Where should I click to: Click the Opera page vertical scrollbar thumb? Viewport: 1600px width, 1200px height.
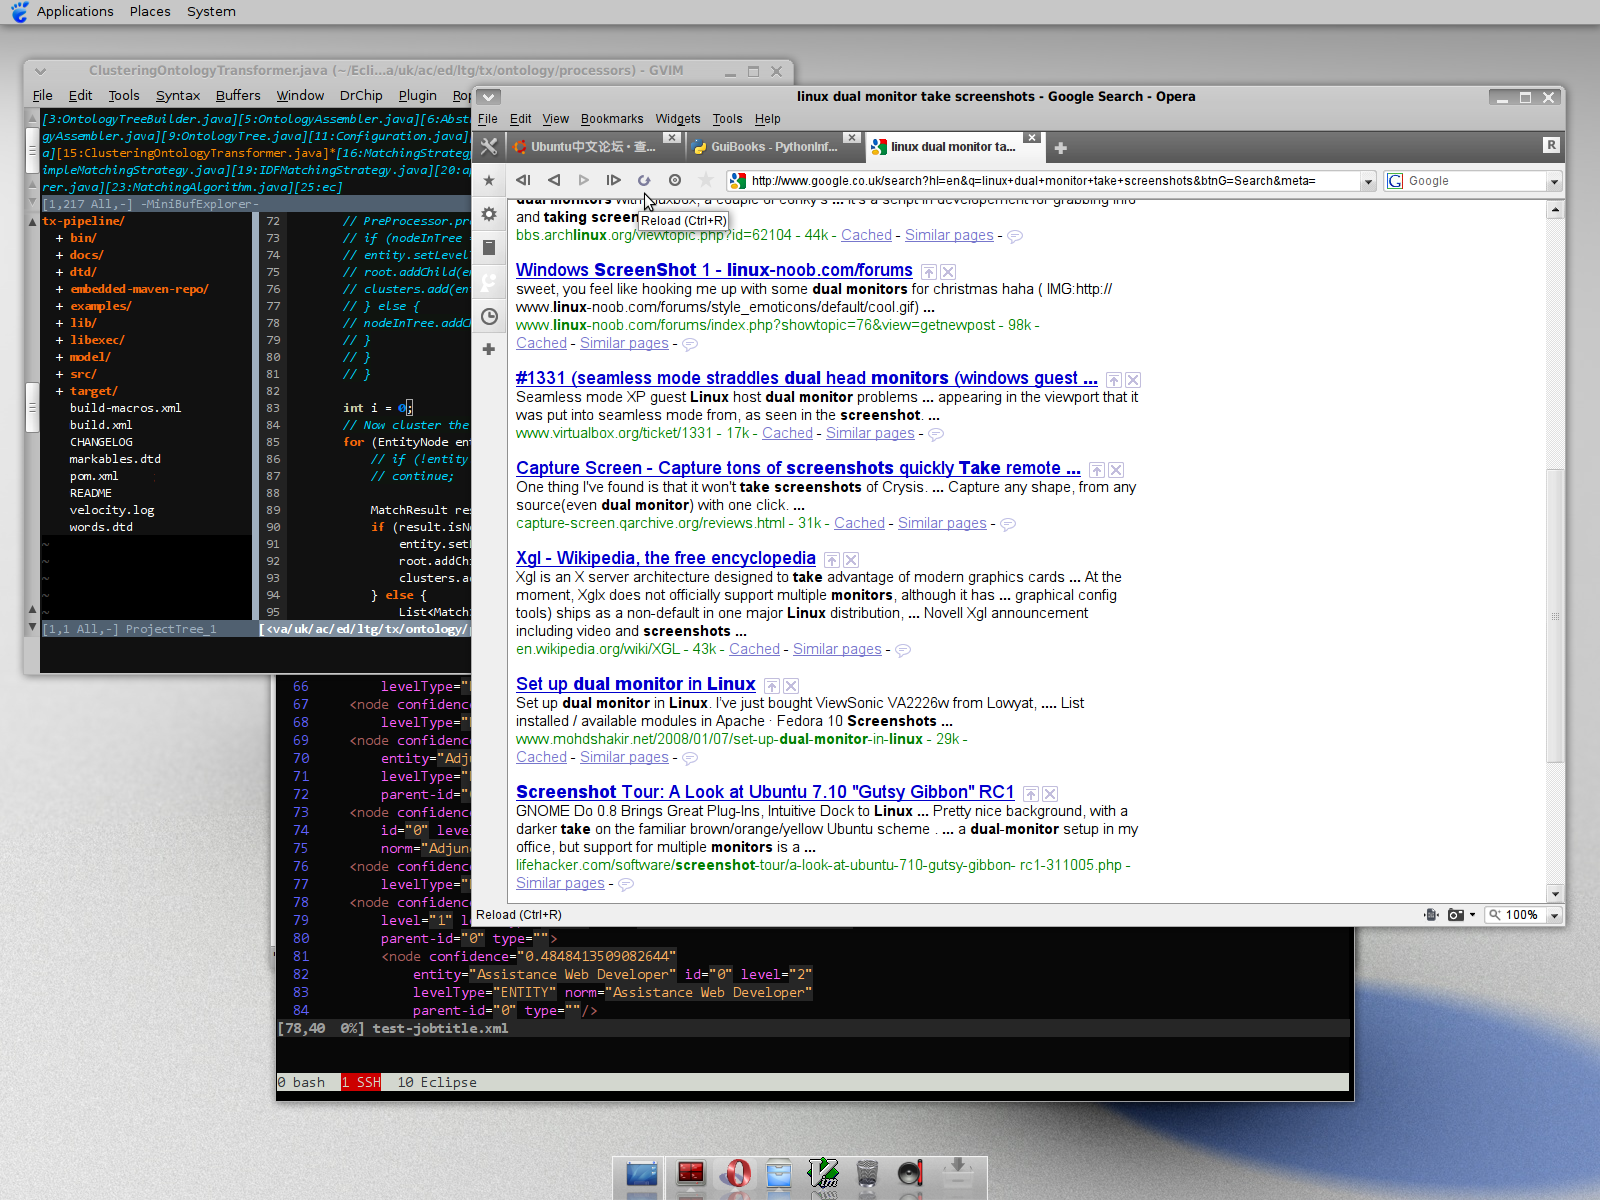coord(1555,615)
